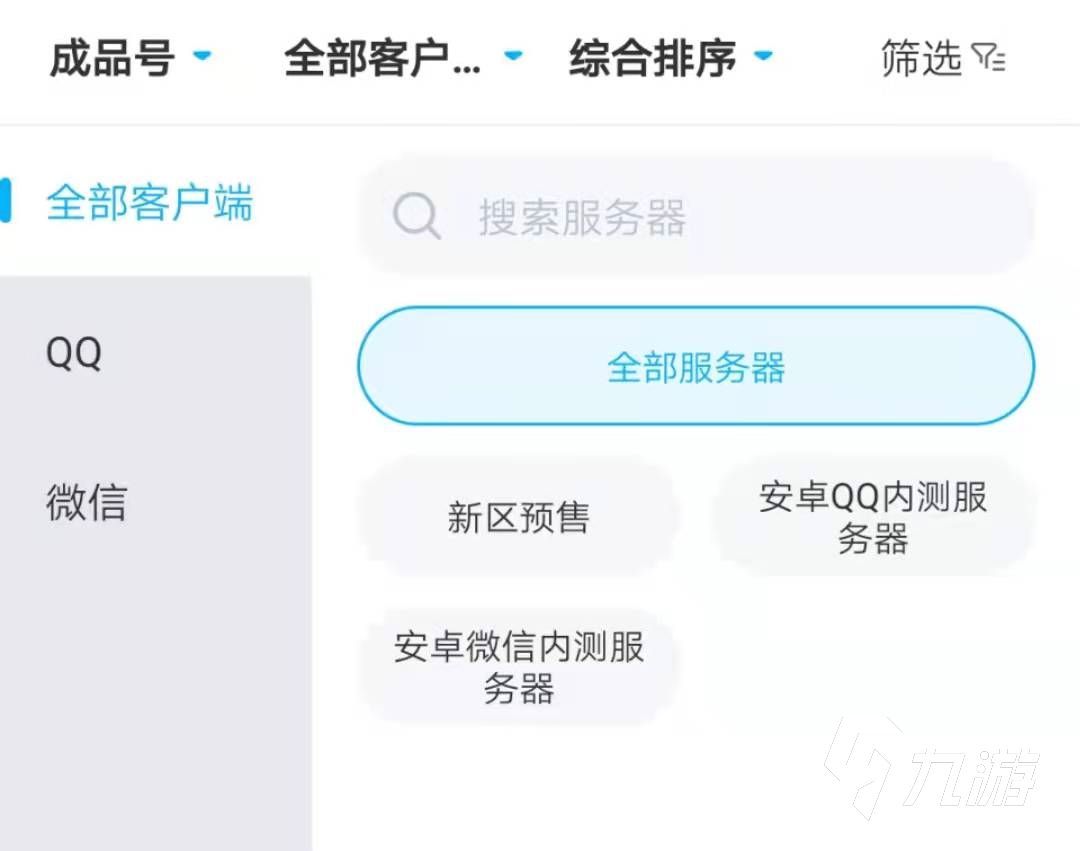The width and height of the screenshot is (1080, 851).
Task: Expand the 成品号 dropdown arrow
Action: click(x=202, y=56)
